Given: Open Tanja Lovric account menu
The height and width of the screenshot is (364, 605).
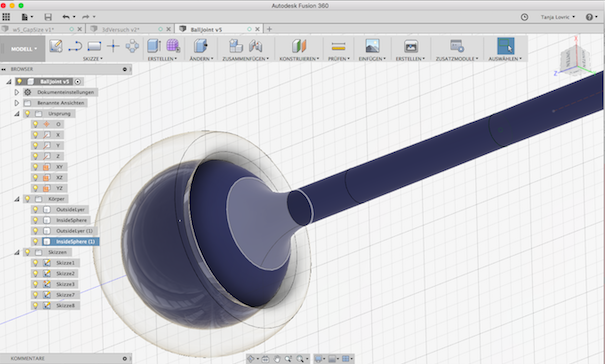Looking at the screenshot, I should point(558,17).
